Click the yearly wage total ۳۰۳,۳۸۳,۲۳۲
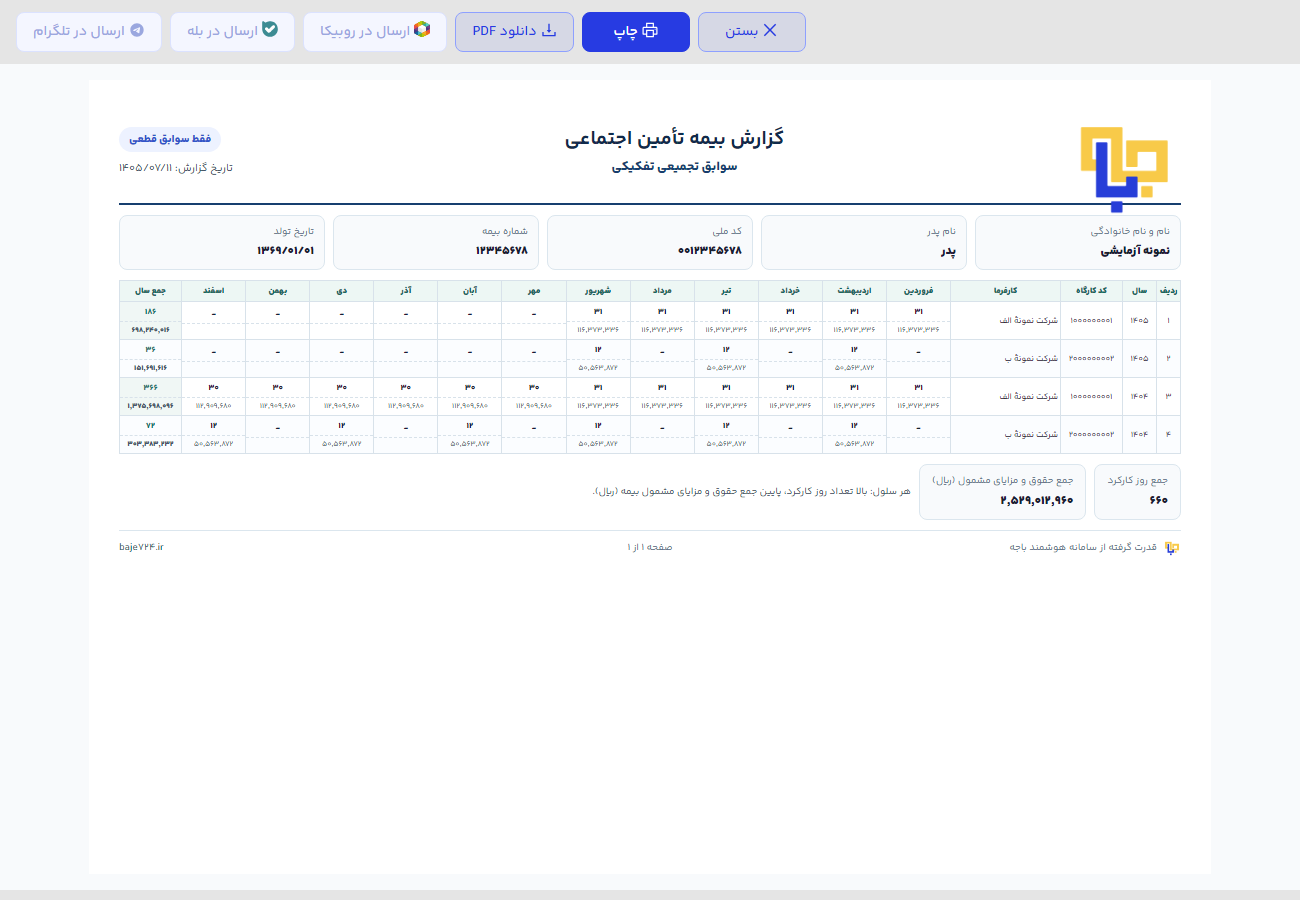The image size is (1300, 900). coord(150,444)
